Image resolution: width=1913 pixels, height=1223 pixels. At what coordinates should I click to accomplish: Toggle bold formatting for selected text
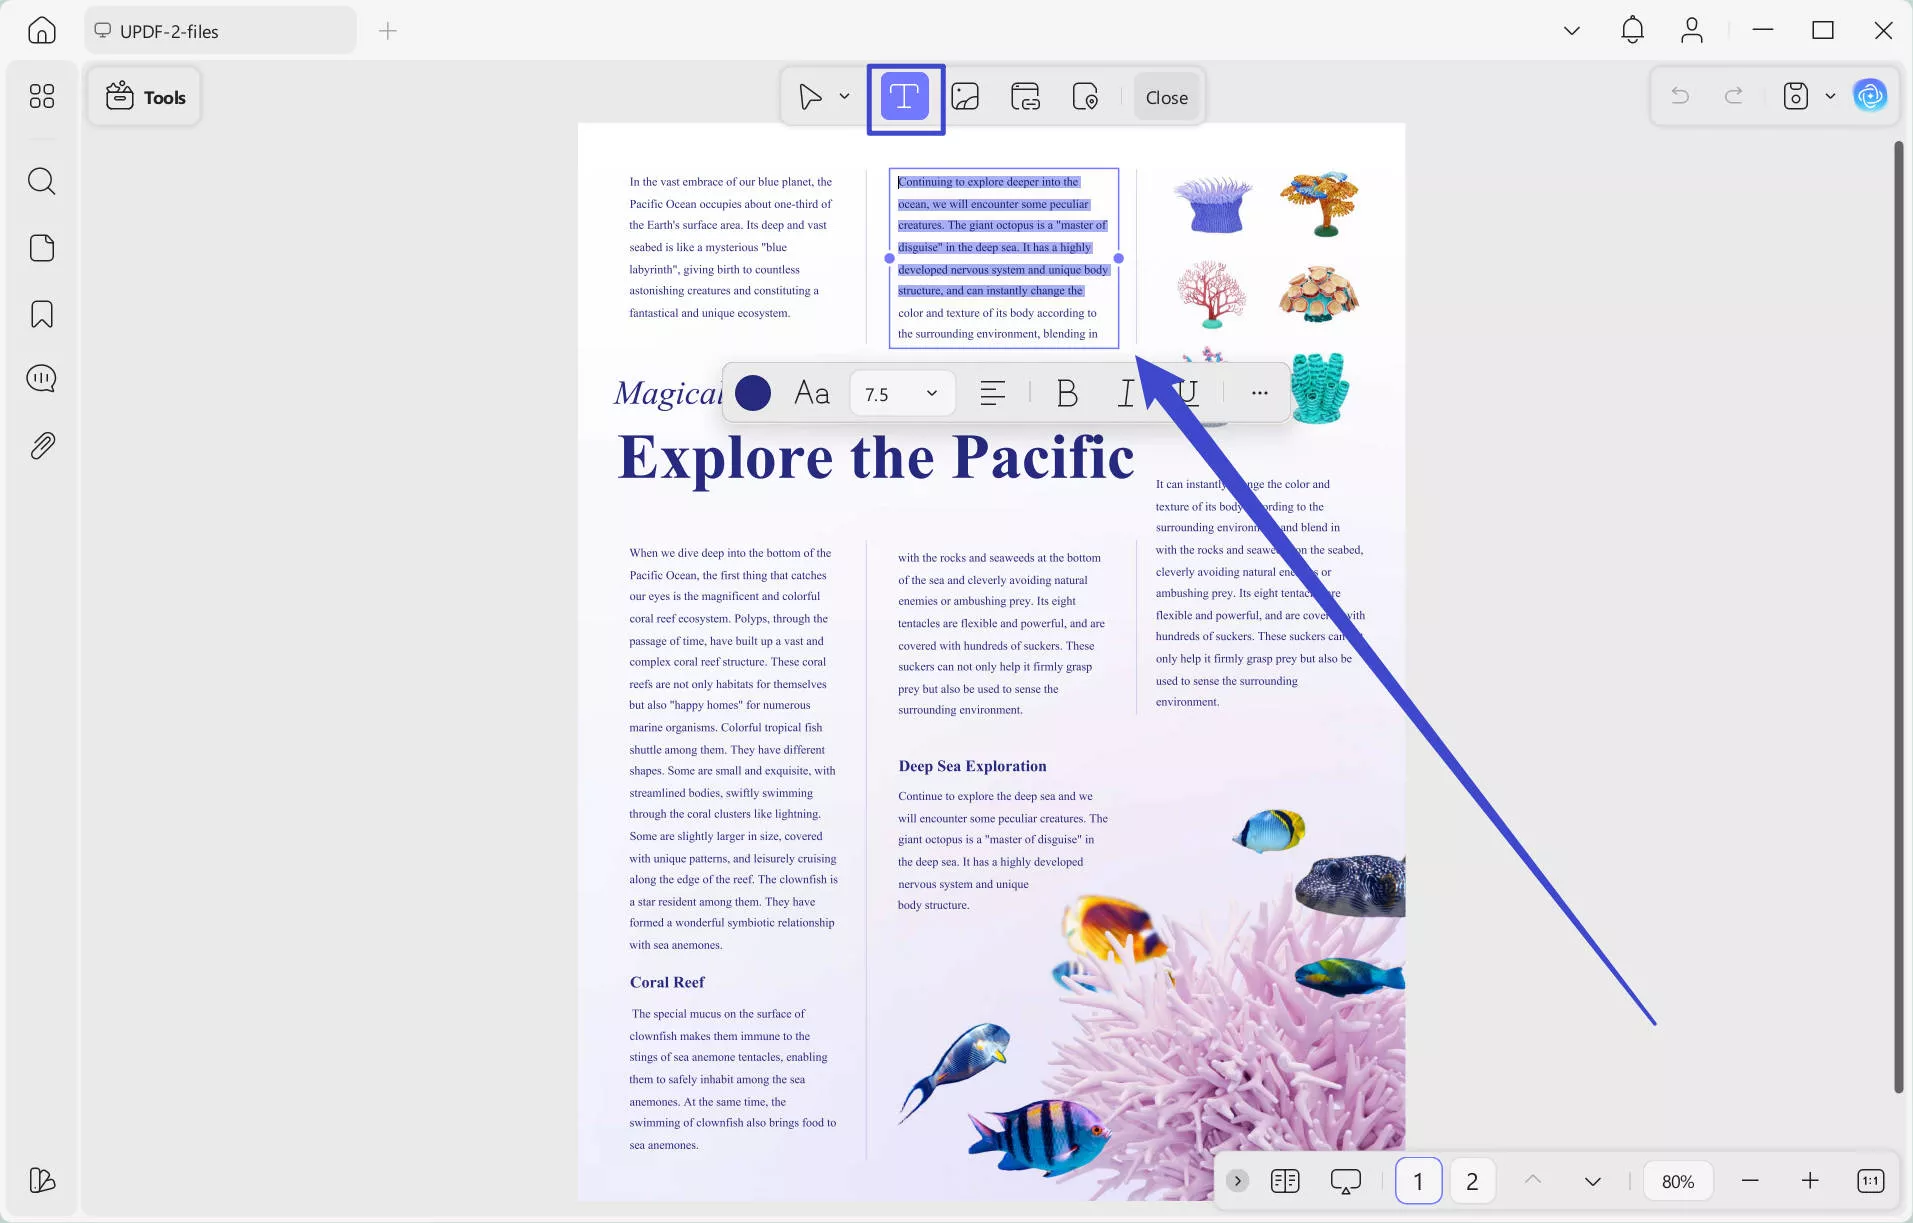click(x=1066, y=393)
